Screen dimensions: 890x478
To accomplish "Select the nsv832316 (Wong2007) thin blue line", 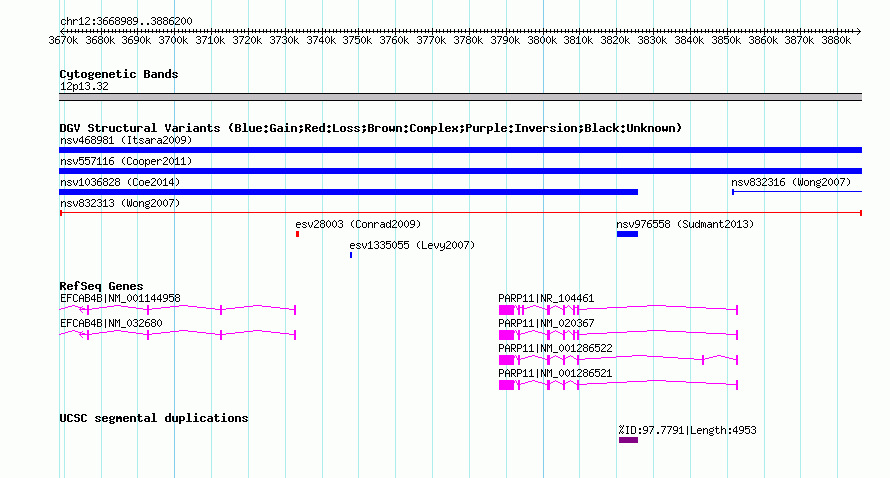I will point(797,192).
